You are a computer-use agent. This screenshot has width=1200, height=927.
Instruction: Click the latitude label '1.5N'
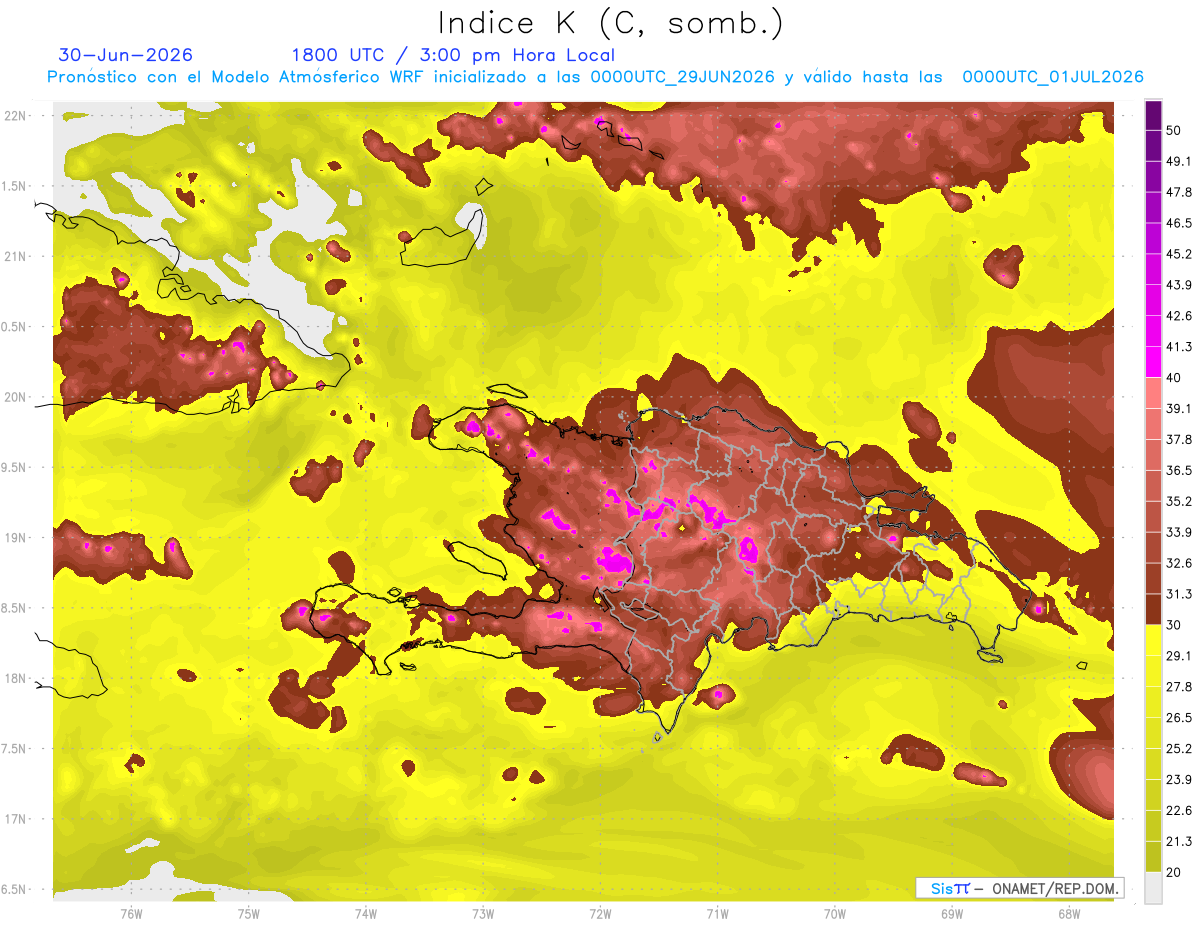click(x=15, y=186)
